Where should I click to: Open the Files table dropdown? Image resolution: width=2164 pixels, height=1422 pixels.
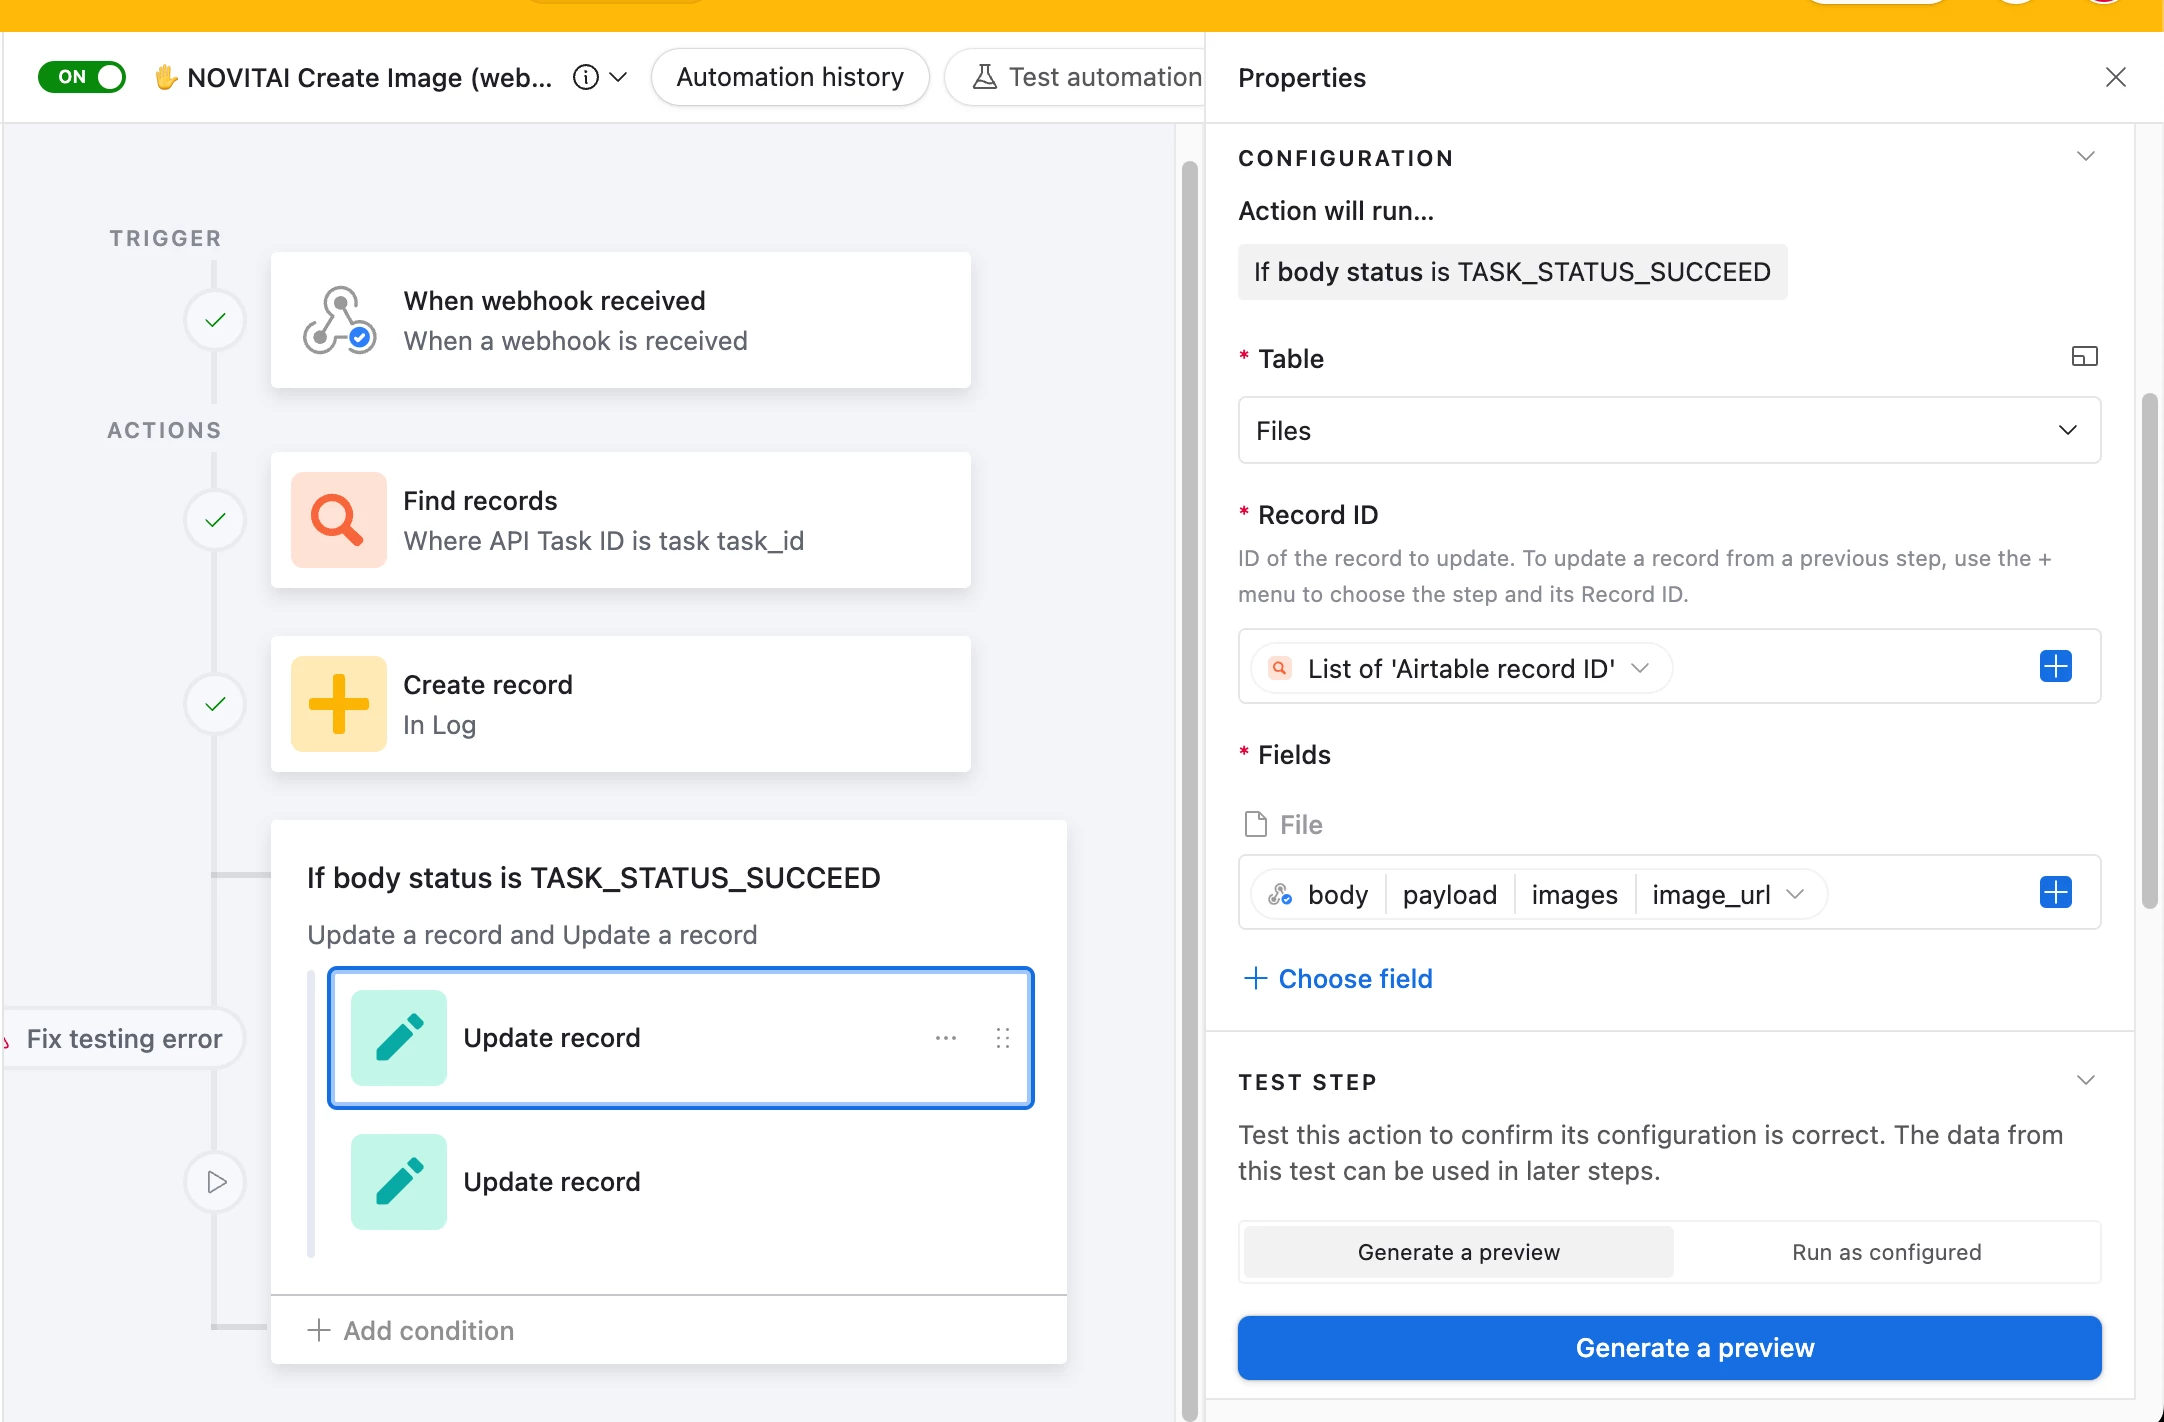(1669, 430)
